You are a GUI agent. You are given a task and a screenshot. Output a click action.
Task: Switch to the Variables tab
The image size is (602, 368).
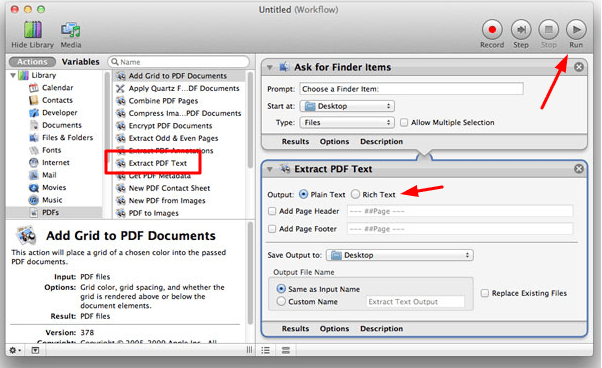(80, 62)
